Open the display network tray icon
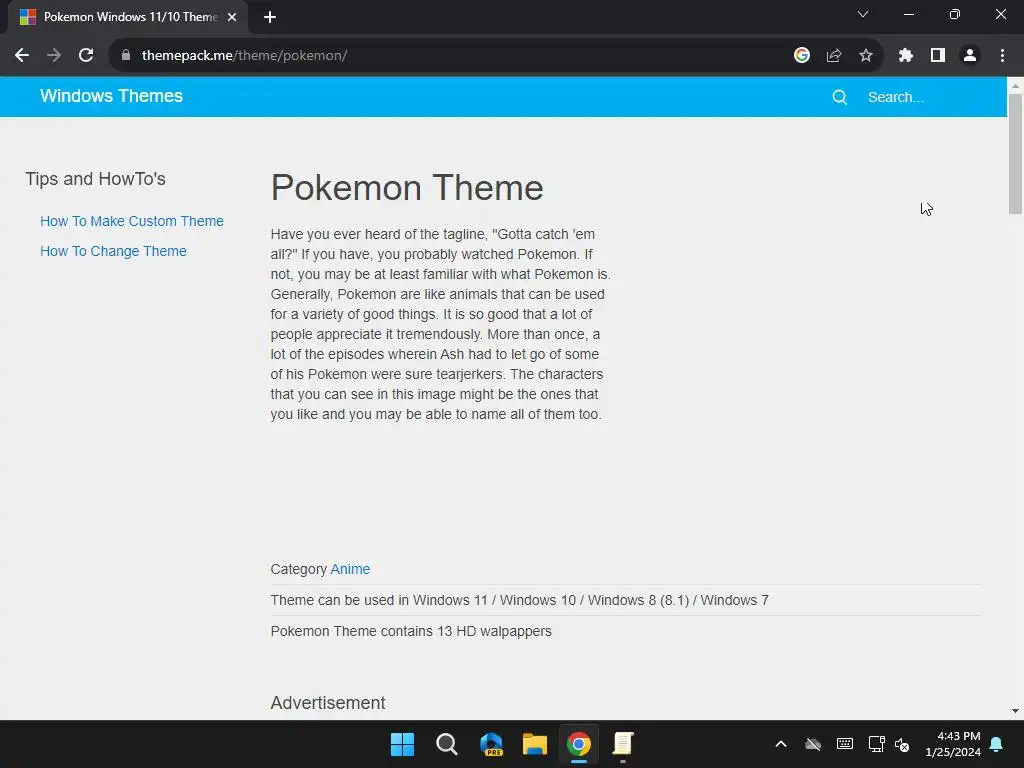 pos(876,744)
